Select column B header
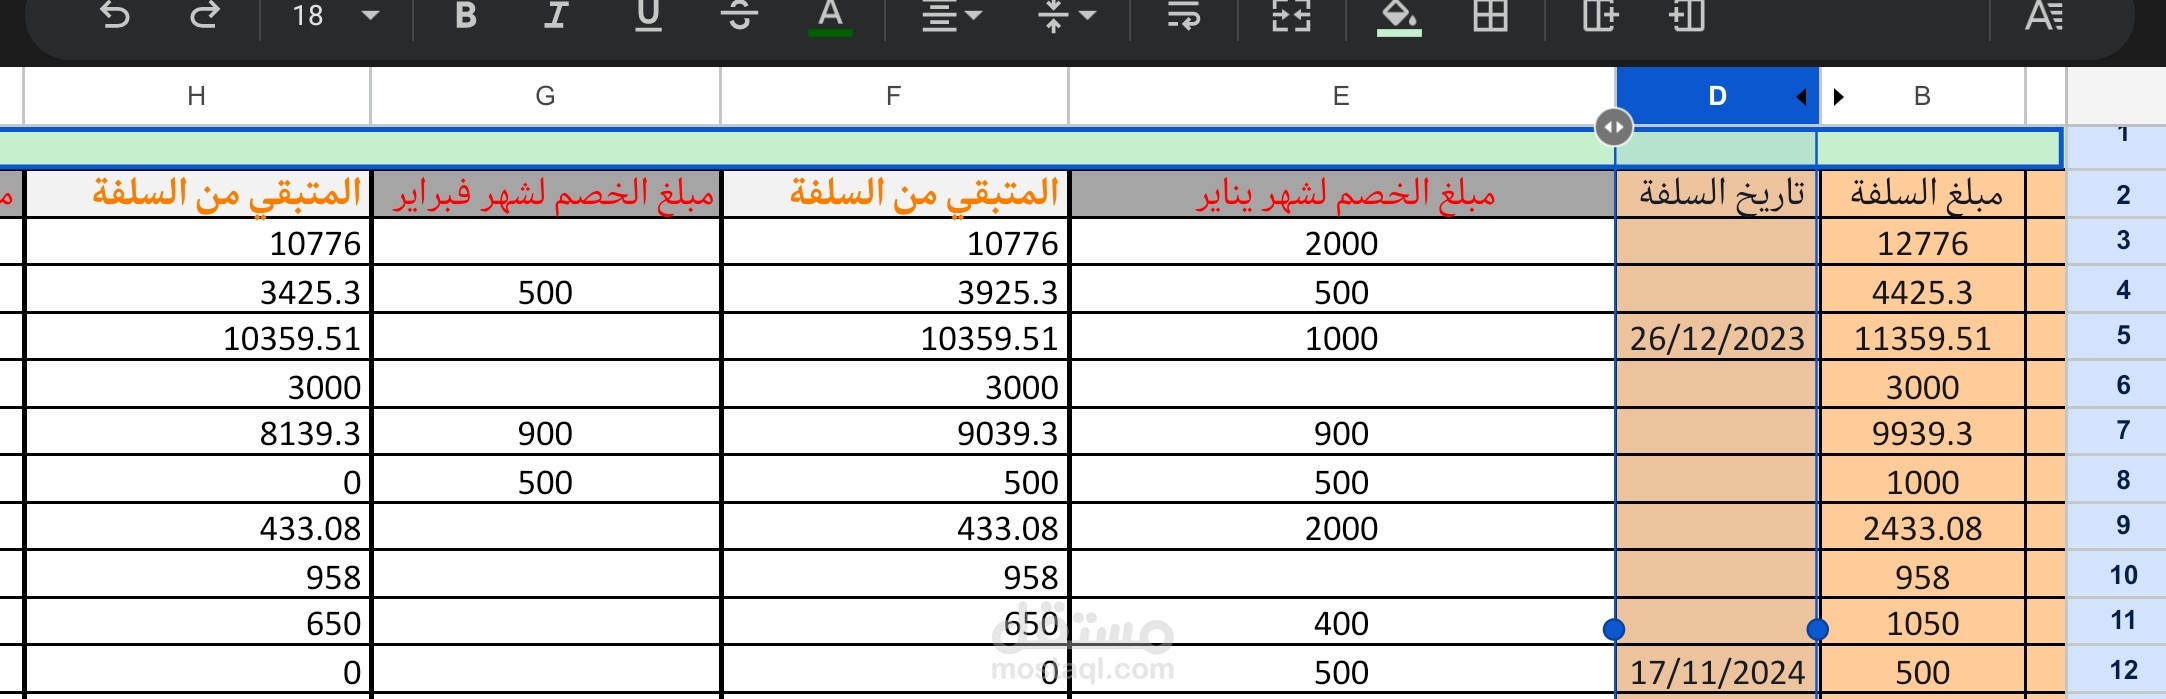Viewport: 2166px width, 699px height. [x=1922, y=96]
